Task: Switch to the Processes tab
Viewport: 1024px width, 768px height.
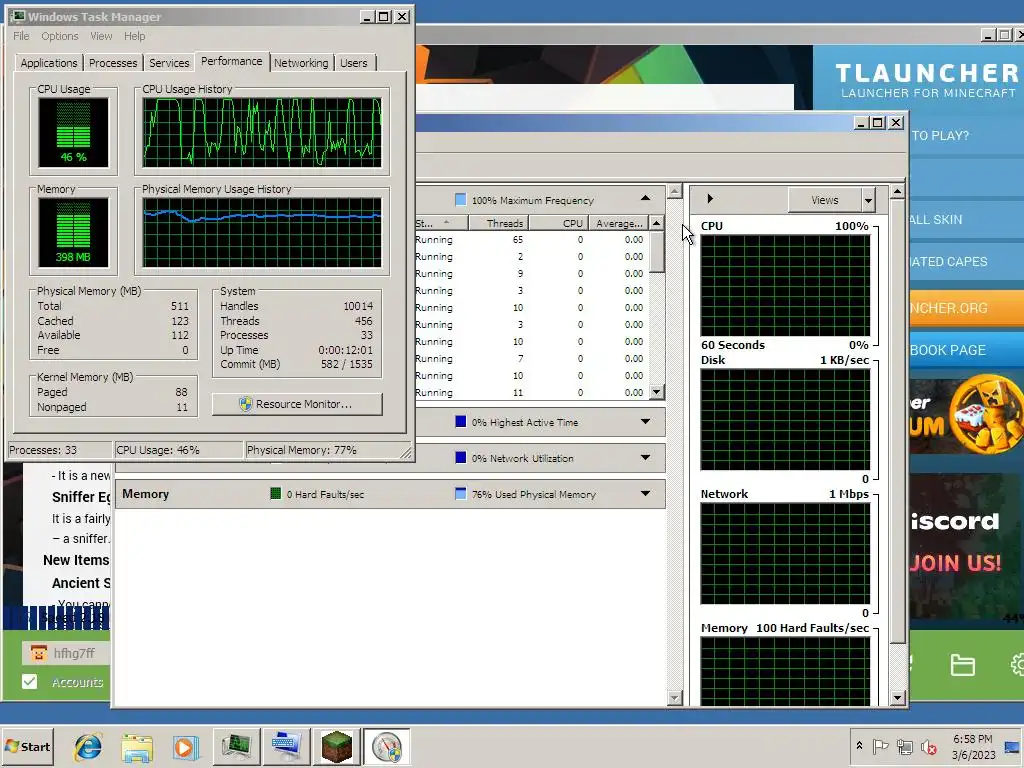Action: coord(113,63)
